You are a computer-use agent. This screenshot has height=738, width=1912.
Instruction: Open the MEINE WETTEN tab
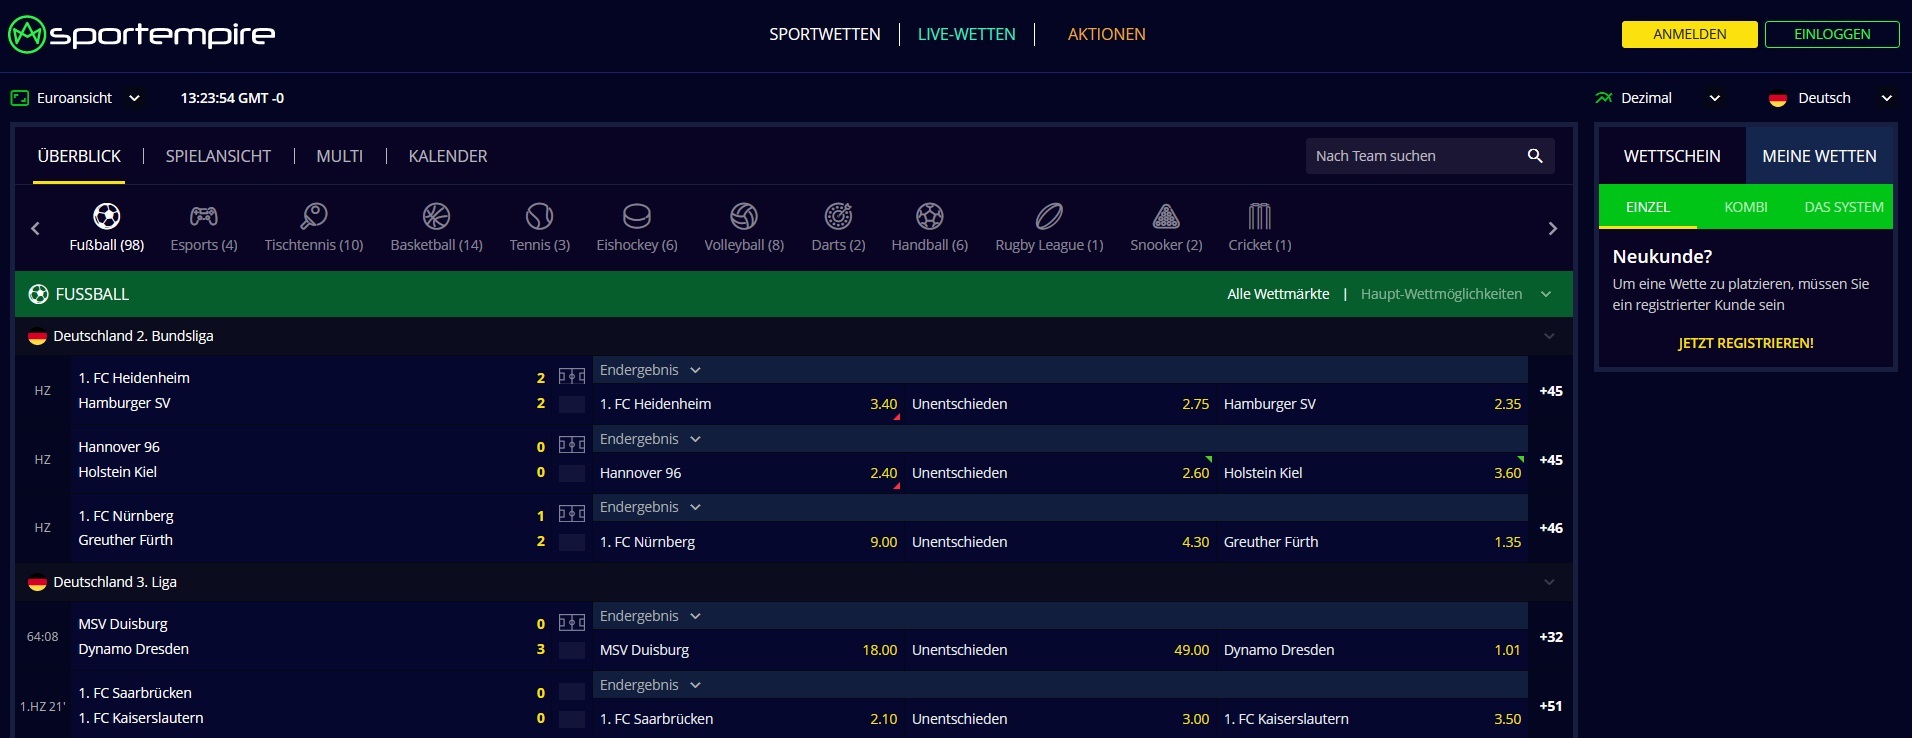pos(1819,156)
